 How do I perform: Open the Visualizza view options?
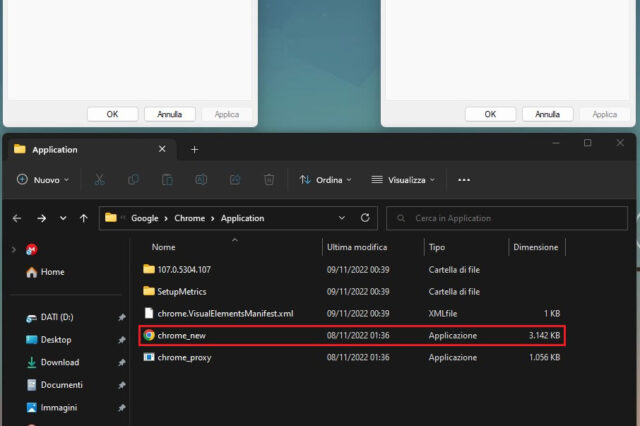(x=404, y=180)
